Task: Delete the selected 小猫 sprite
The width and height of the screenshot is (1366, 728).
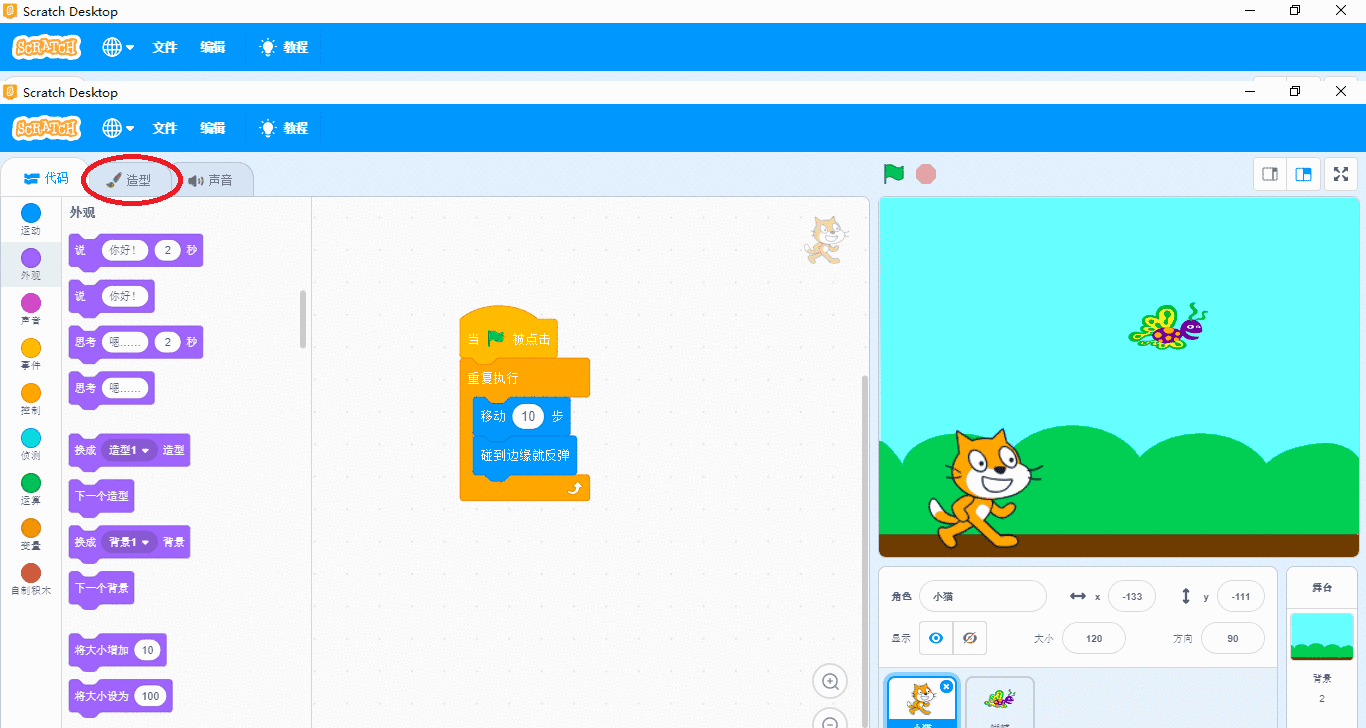Action: [x=946, y=687]
